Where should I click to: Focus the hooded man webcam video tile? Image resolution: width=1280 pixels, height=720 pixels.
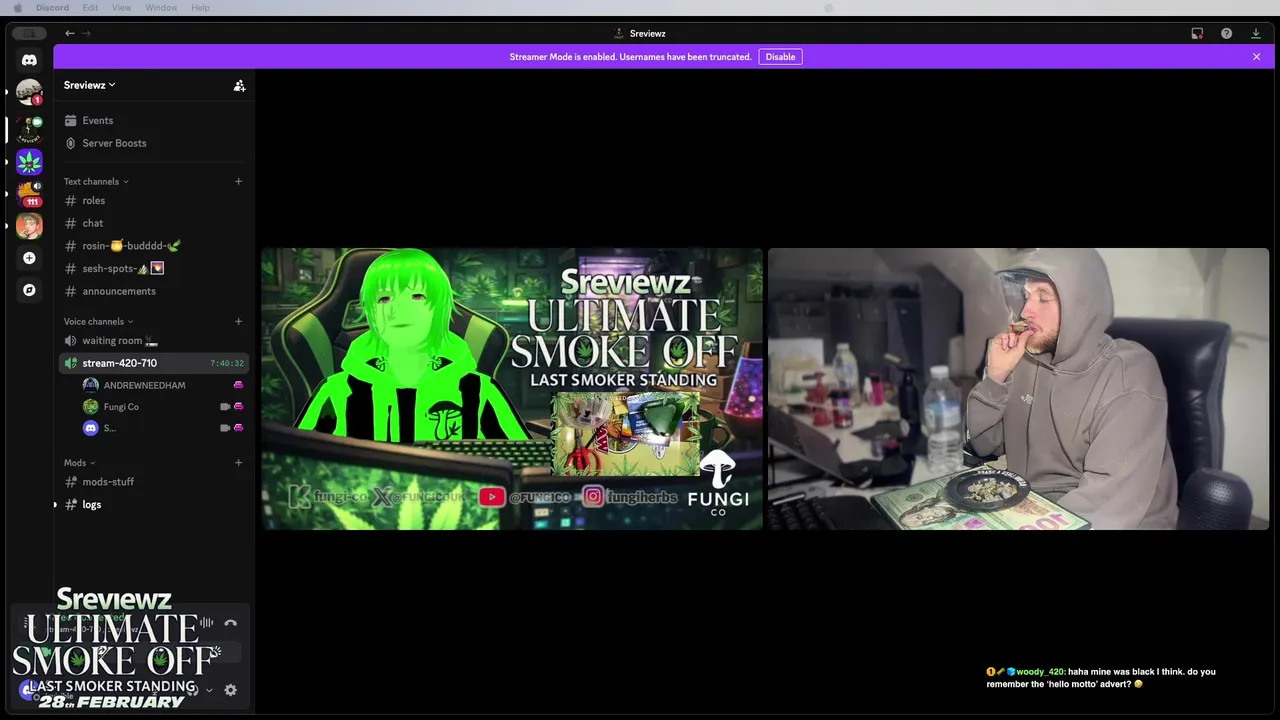(1018, 389)
